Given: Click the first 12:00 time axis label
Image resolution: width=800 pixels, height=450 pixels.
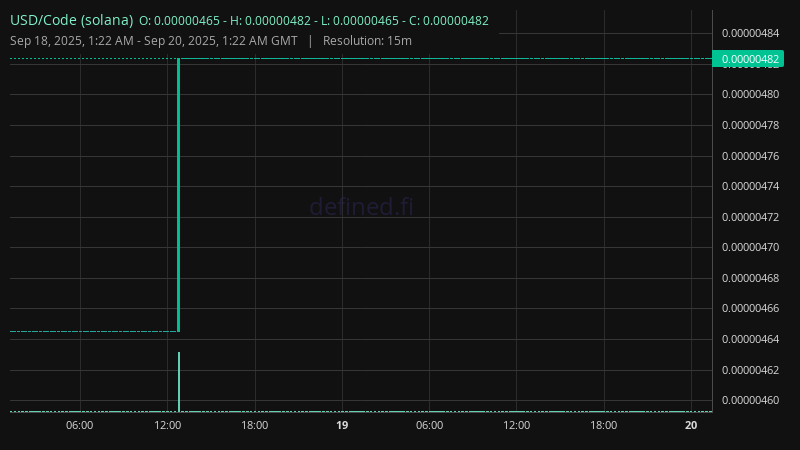Looking at the screenshot, I should point(168,426).
